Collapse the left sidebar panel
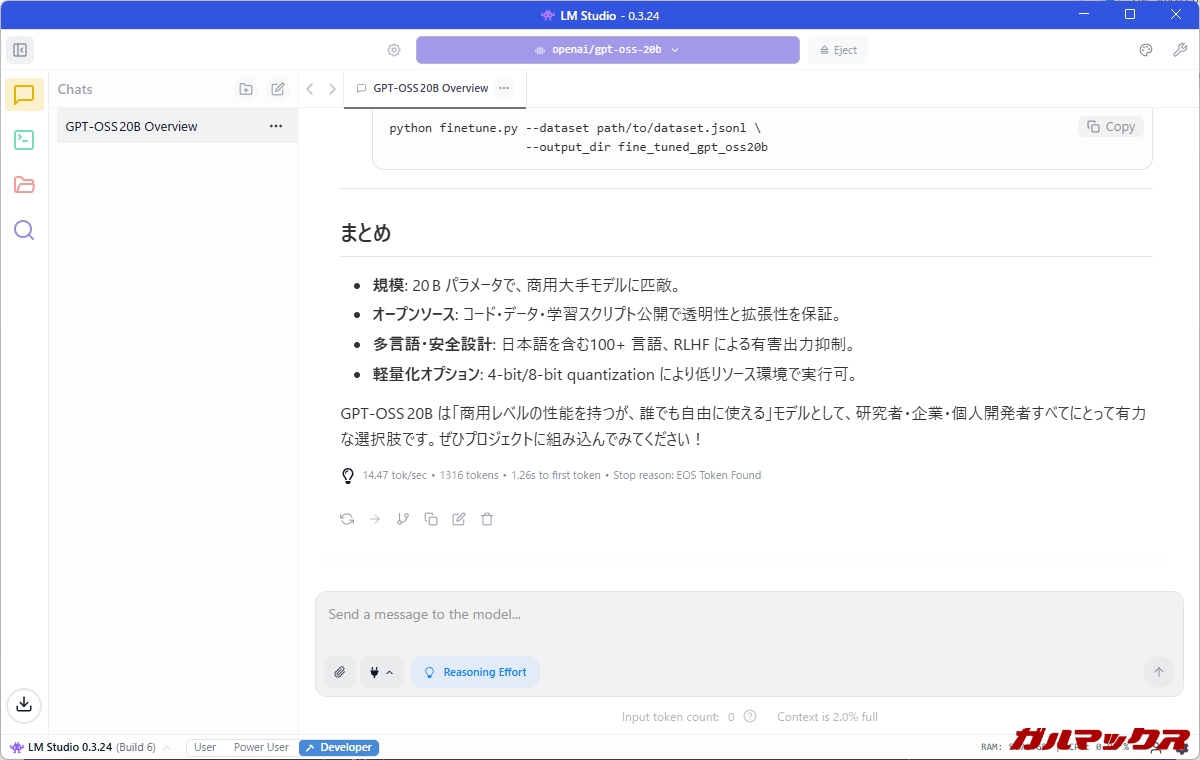Image resolution: width=1200 pixels, height=760 pixels. [19, 50]
